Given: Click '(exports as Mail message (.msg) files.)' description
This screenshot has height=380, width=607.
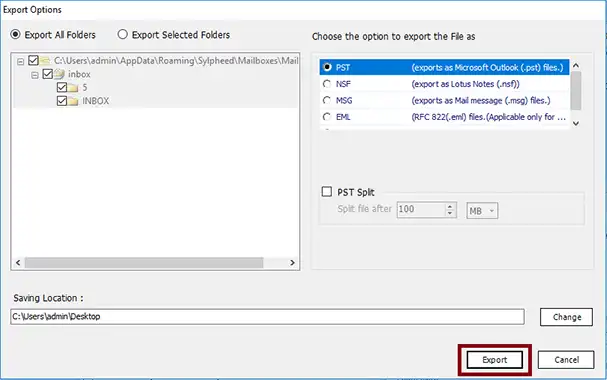Looking at the screenshot, I should 481,101.
